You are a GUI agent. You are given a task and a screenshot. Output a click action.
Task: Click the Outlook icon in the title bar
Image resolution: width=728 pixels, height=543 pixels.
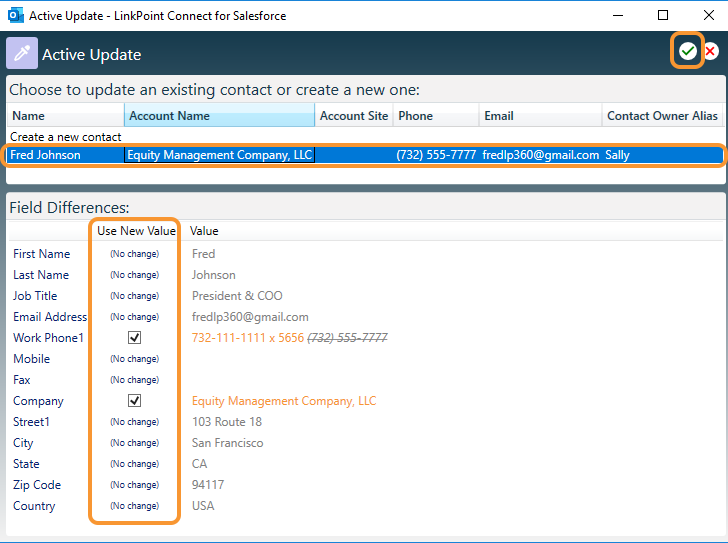coord(15,15)
